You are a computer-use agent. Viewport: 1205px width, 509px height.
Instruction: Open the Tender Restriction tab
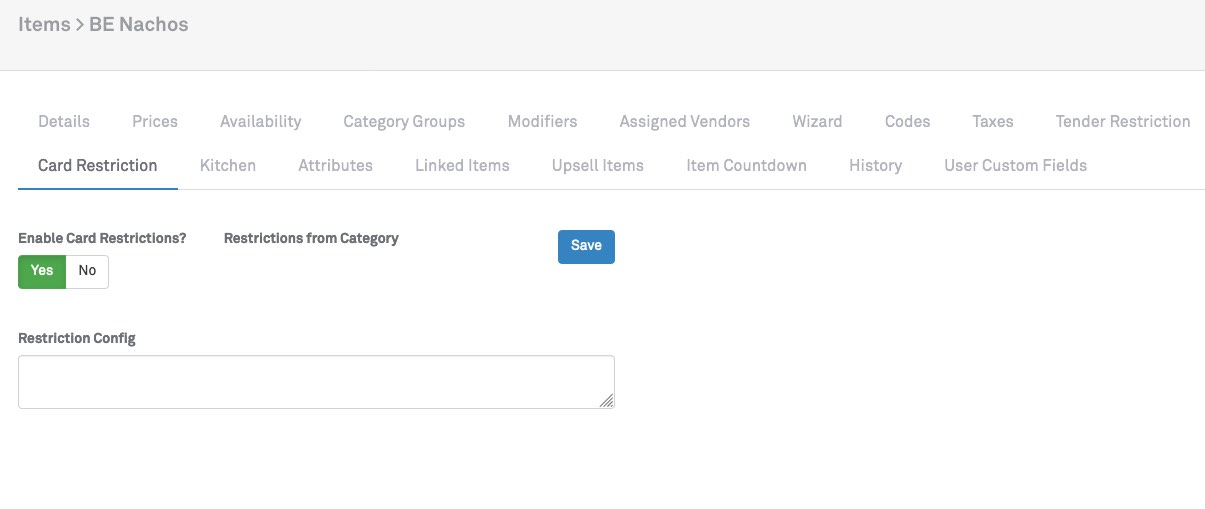pyautogui.click(x=1122, y=122)
